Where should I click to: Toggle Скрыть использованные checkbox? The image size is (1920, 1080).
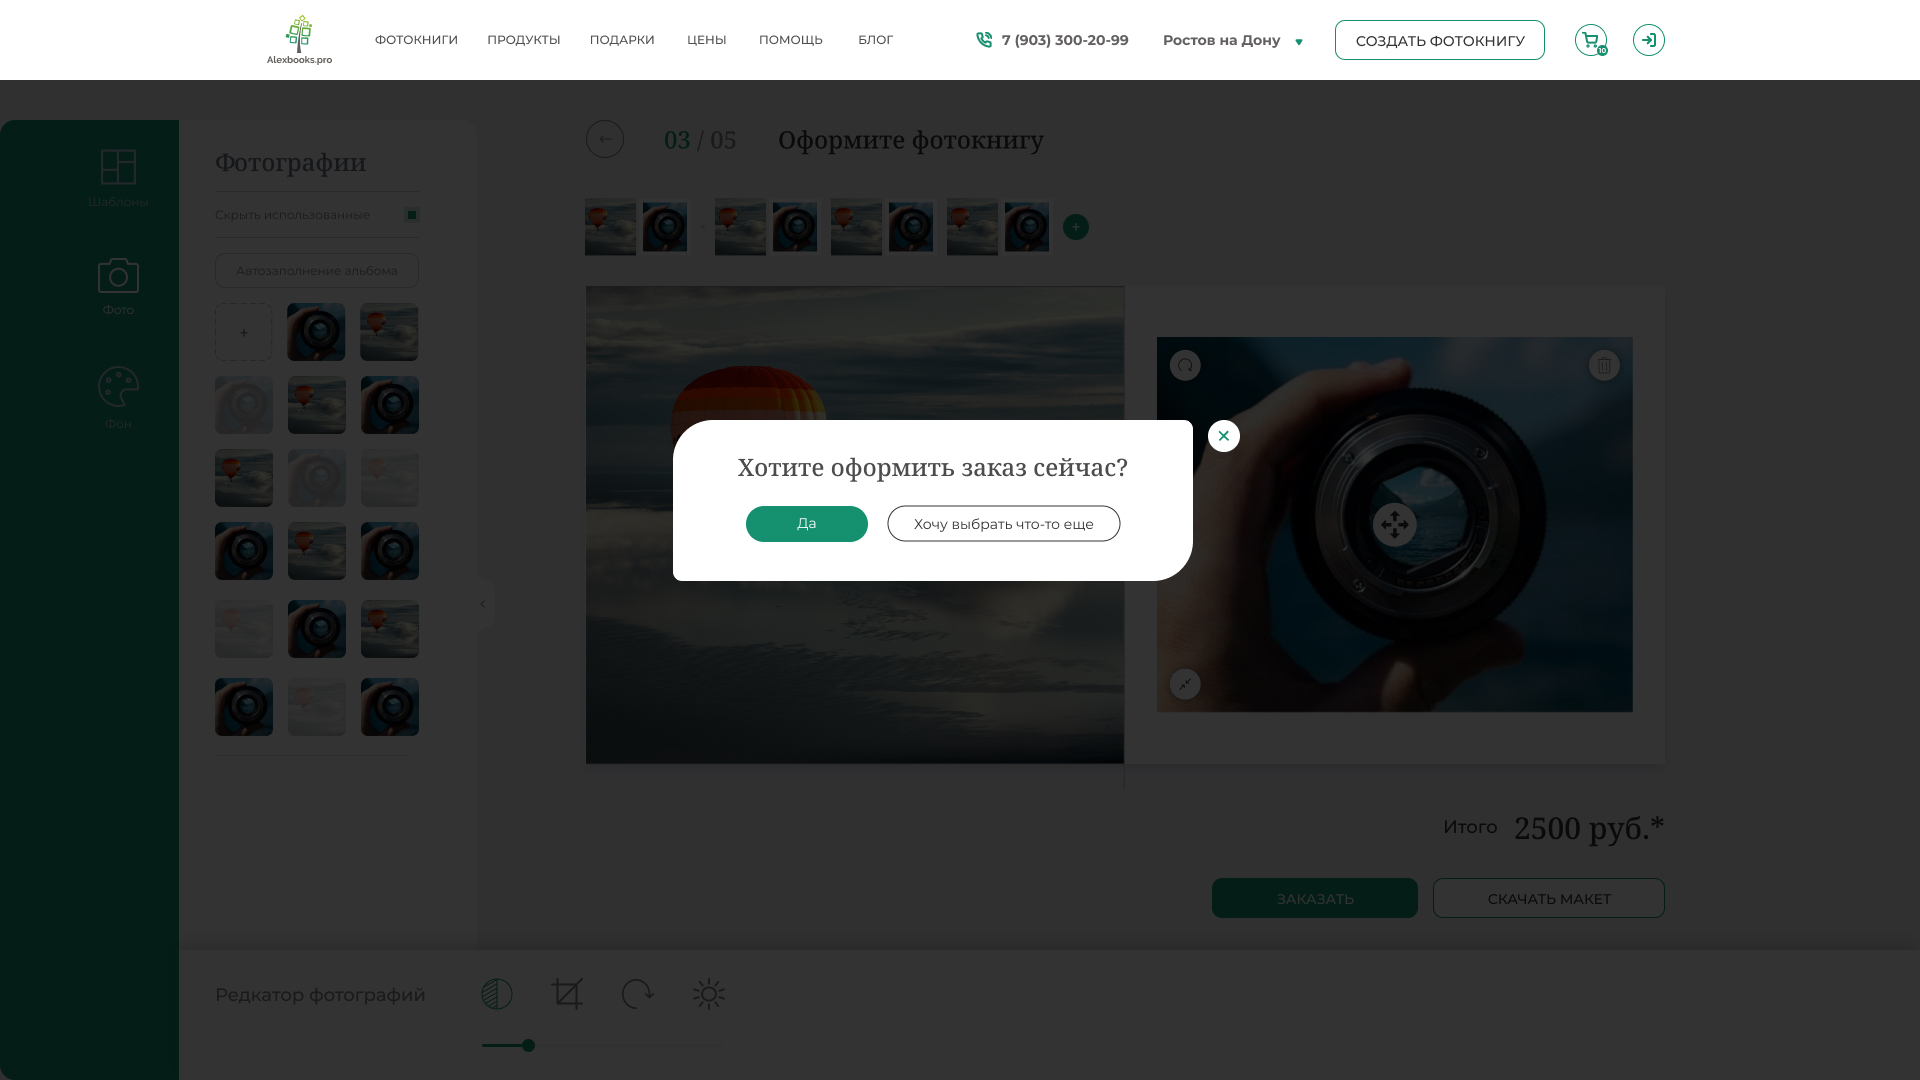(x=412, y=215)
